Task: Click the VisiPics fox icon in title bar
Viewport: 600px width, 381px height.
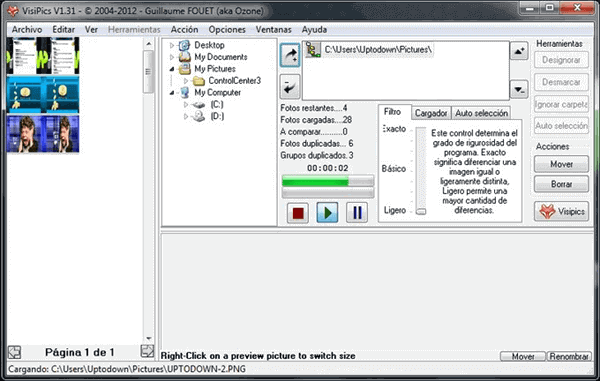Action: (x=12, y=10)
